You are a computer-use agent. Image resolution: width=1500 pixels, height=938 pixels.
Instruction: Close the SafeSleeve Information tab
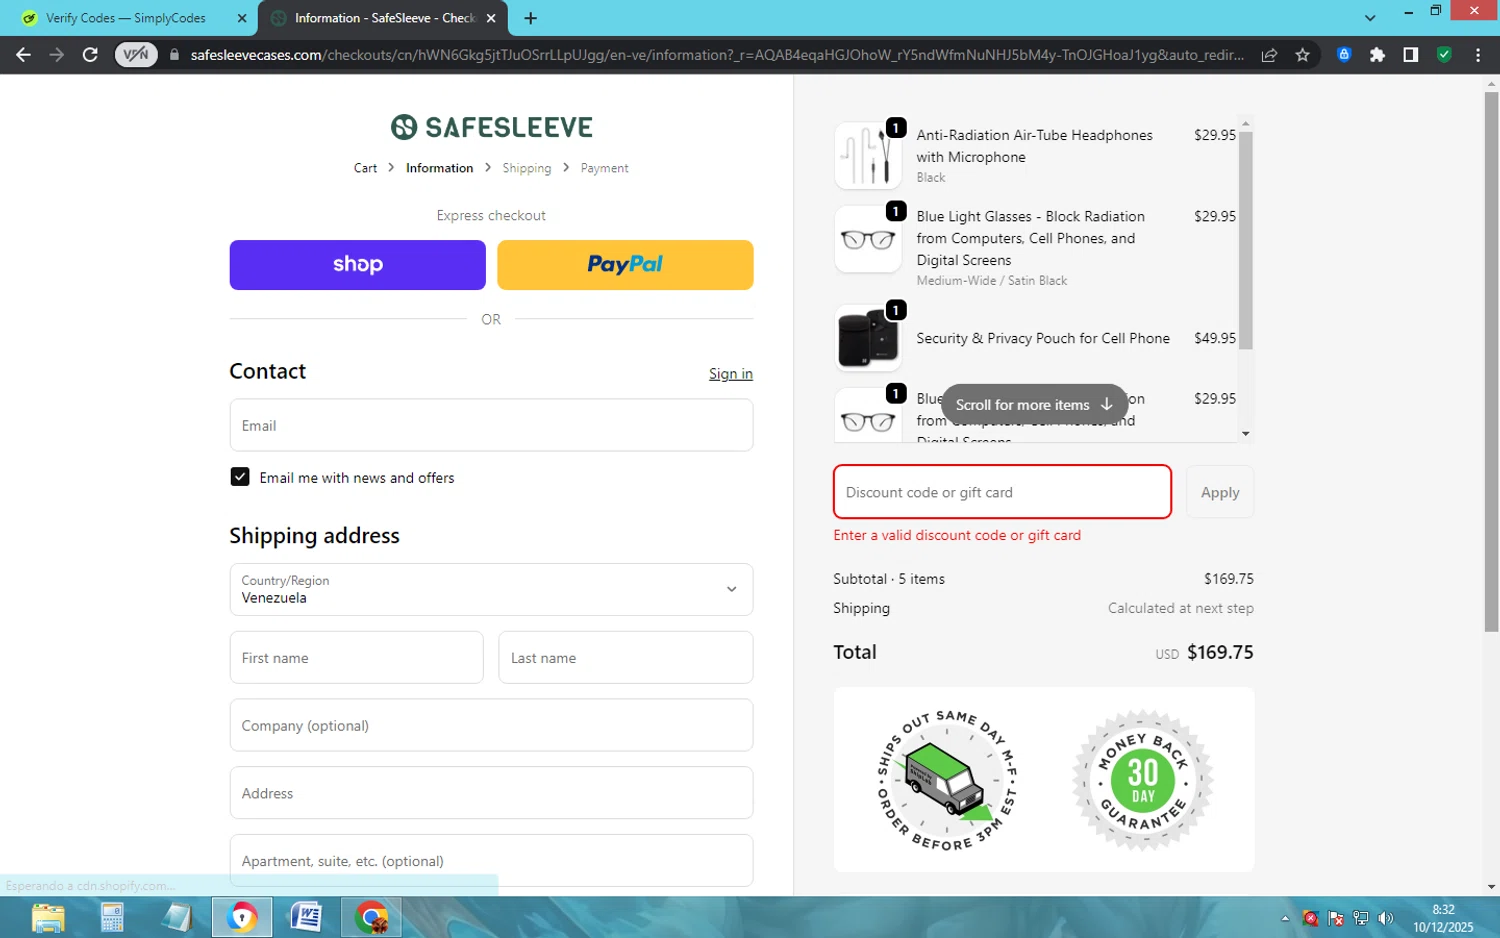pos(491,18)
